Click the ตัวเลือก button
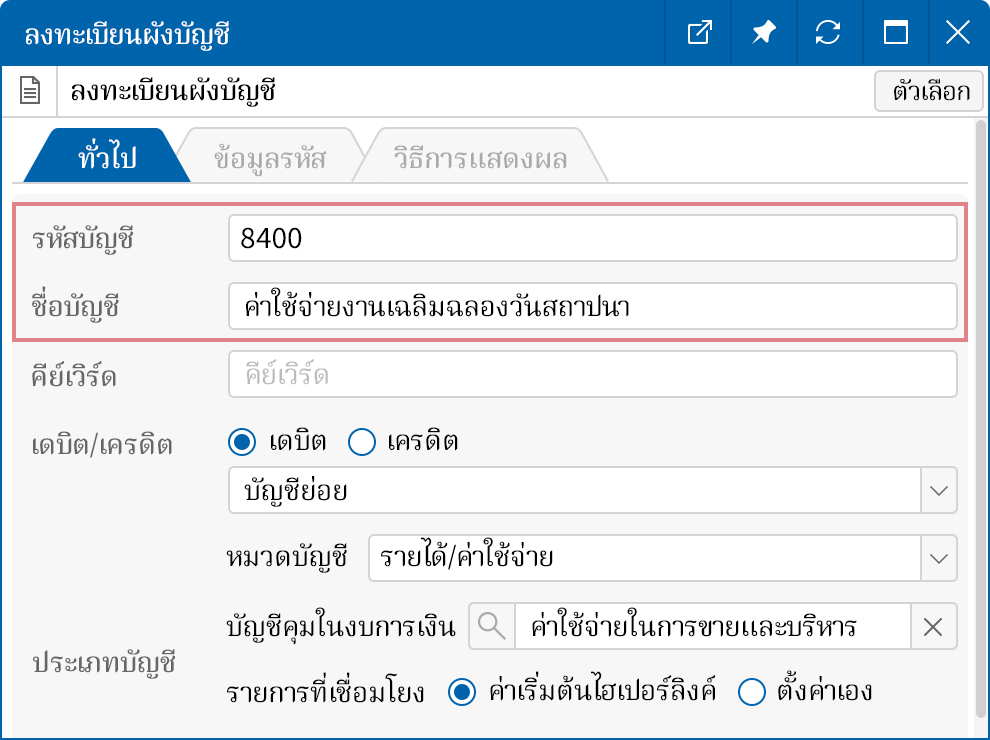990x740 pixels. click(925, 92)
